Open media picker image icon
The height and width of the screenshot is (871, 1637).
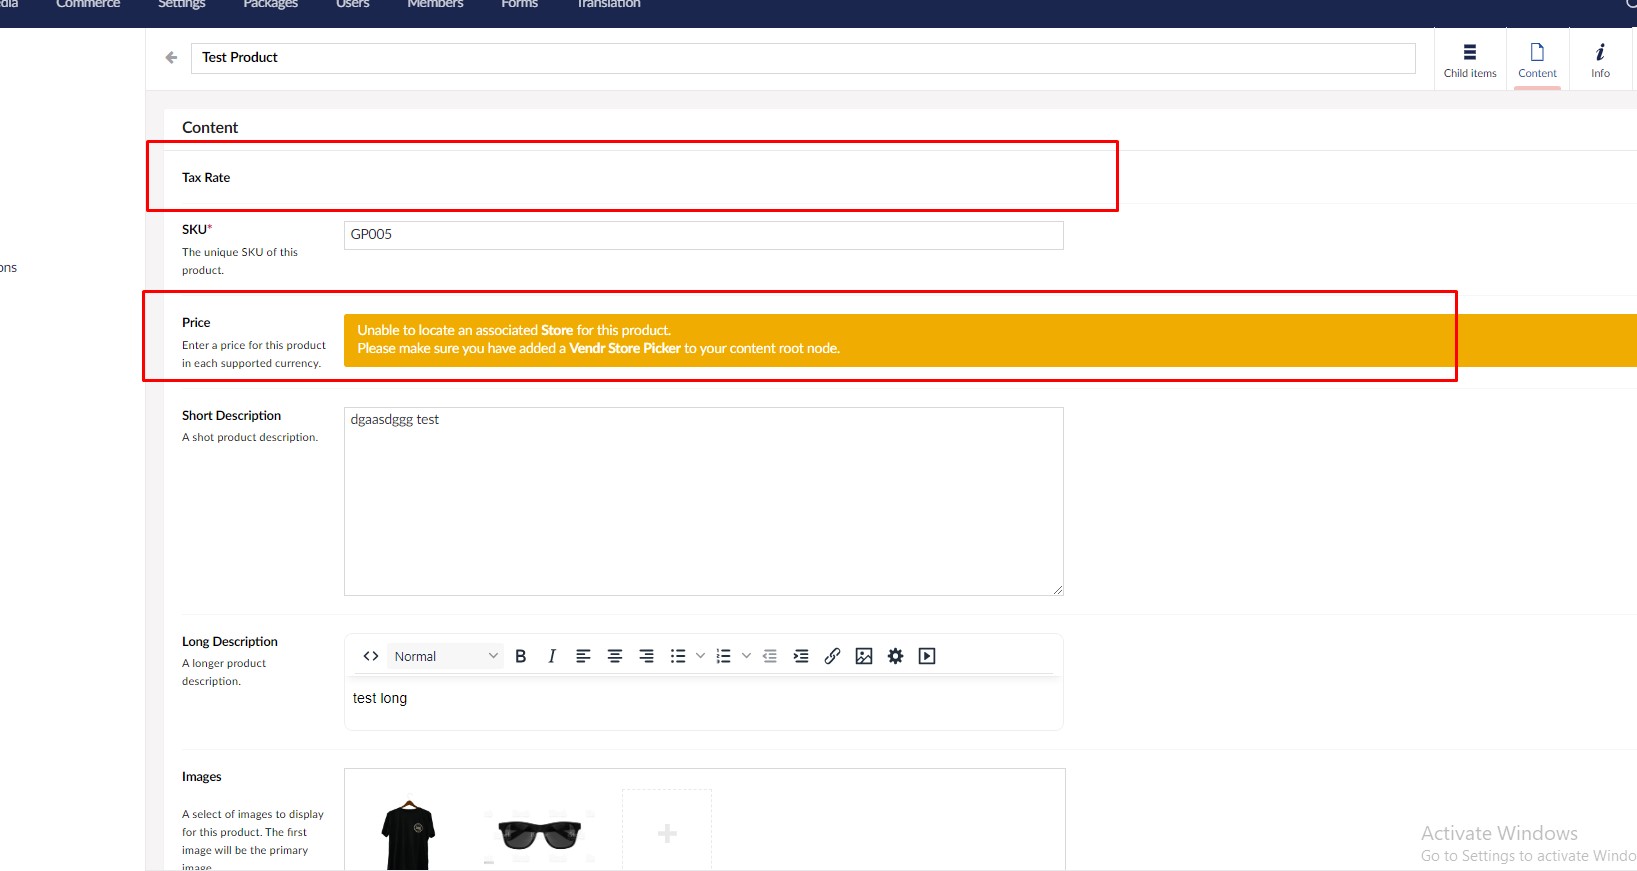864,656
